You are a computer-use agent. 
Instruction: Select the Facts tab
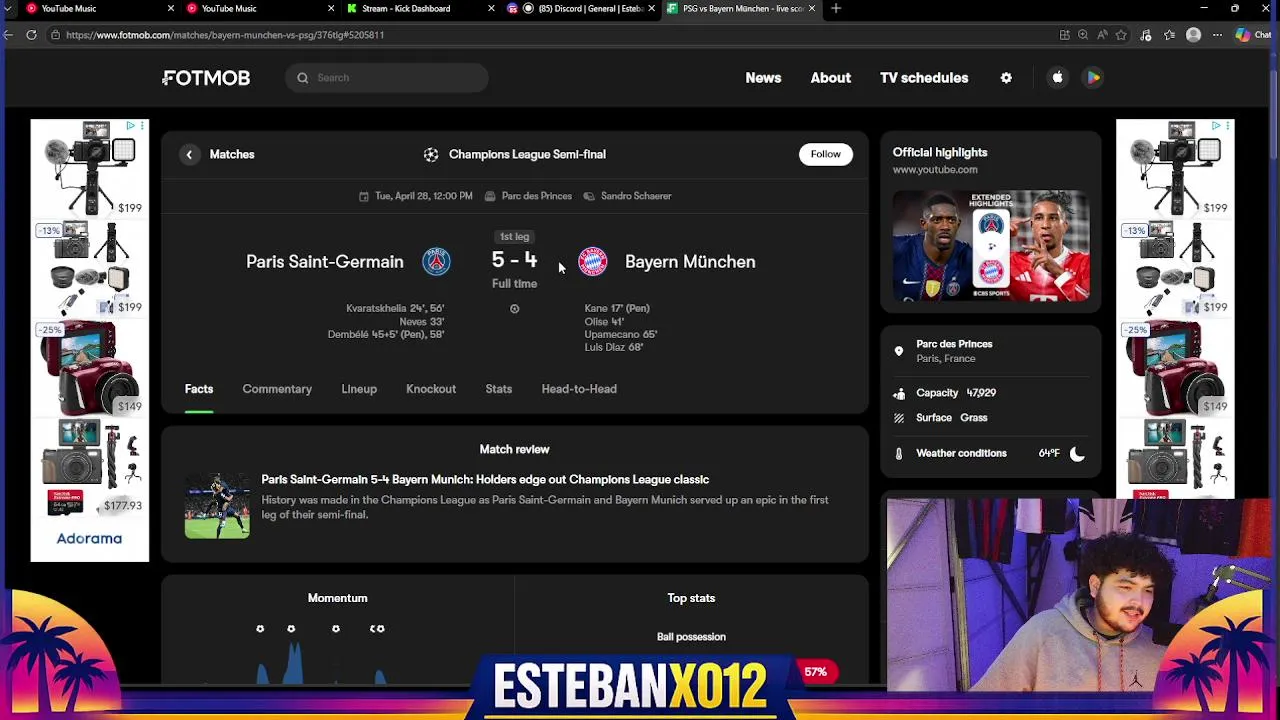tap(199, 389)
